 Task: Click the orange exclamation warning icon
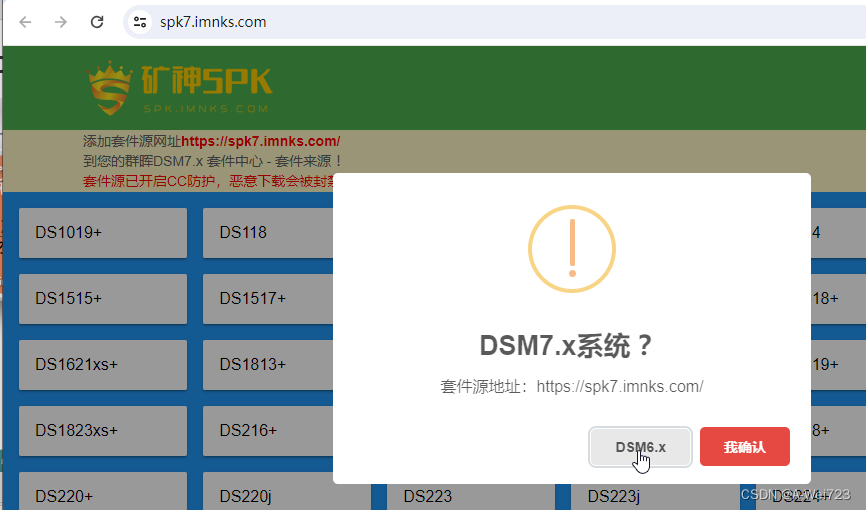[x=572, y=249]
